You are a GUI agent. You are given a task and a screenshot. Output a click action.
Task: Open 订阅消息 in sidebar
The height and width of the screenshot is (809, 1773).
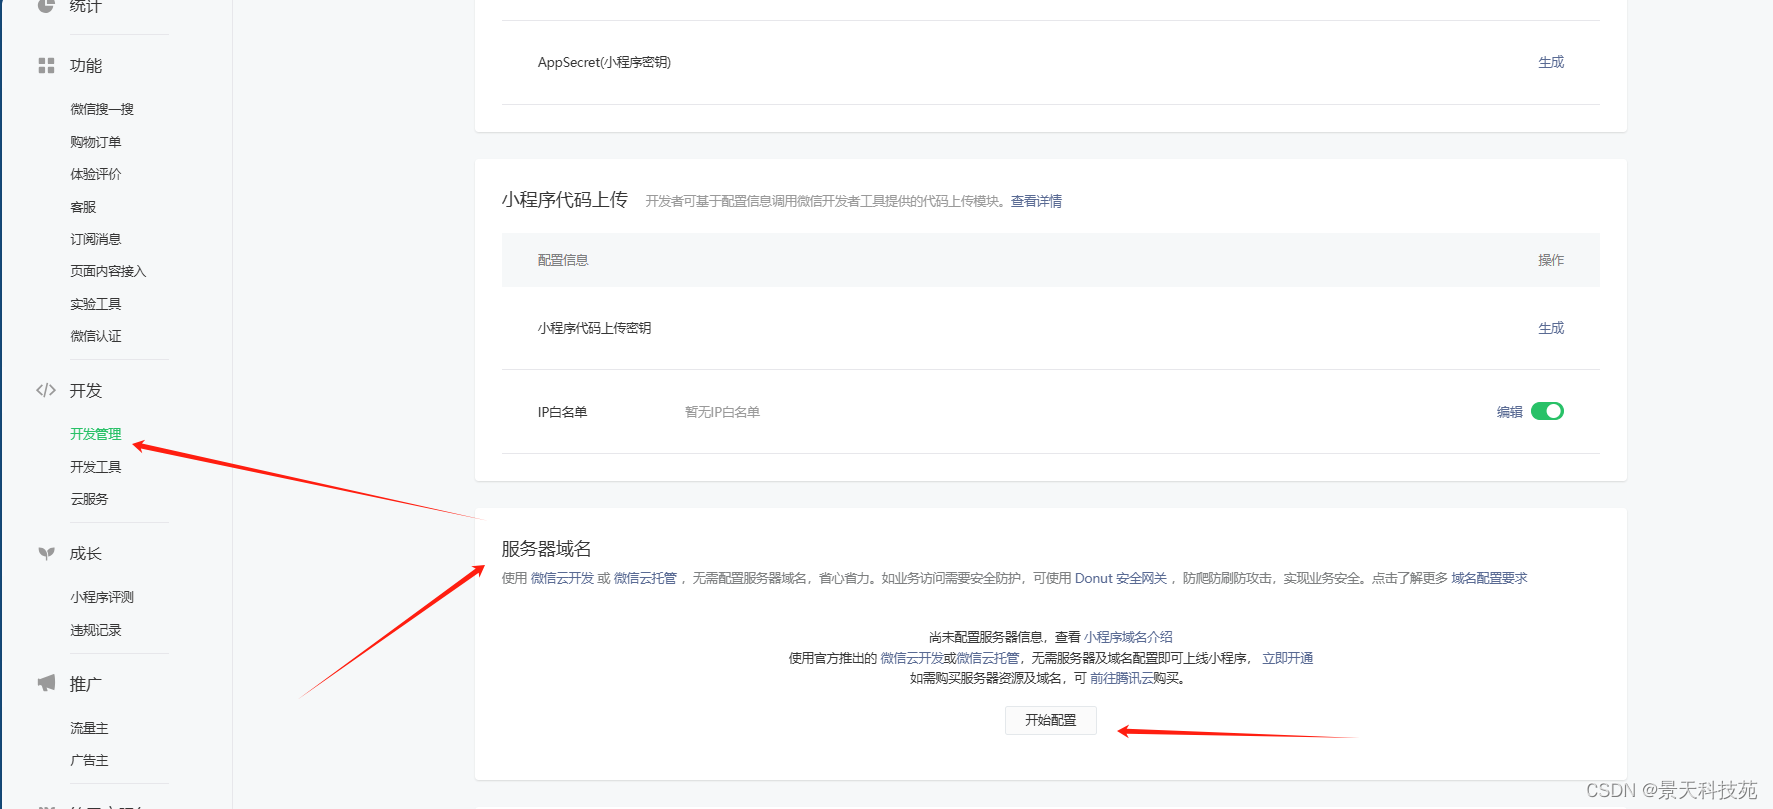tap(96, 239)
